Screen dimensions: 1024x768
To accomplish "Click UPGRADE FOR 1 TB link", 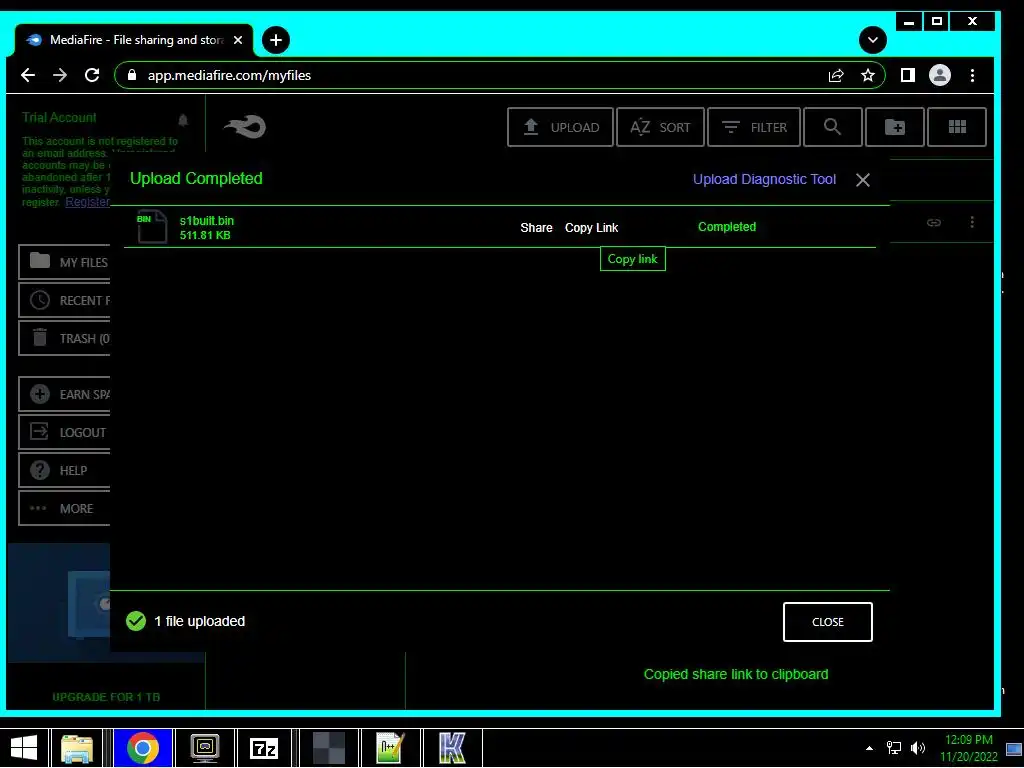I will [106, 697].
